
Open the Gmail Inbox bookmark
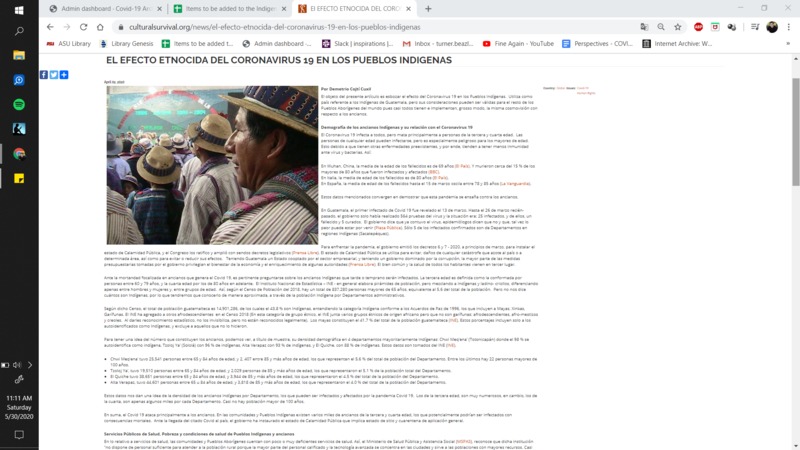[x=438, y=44]
